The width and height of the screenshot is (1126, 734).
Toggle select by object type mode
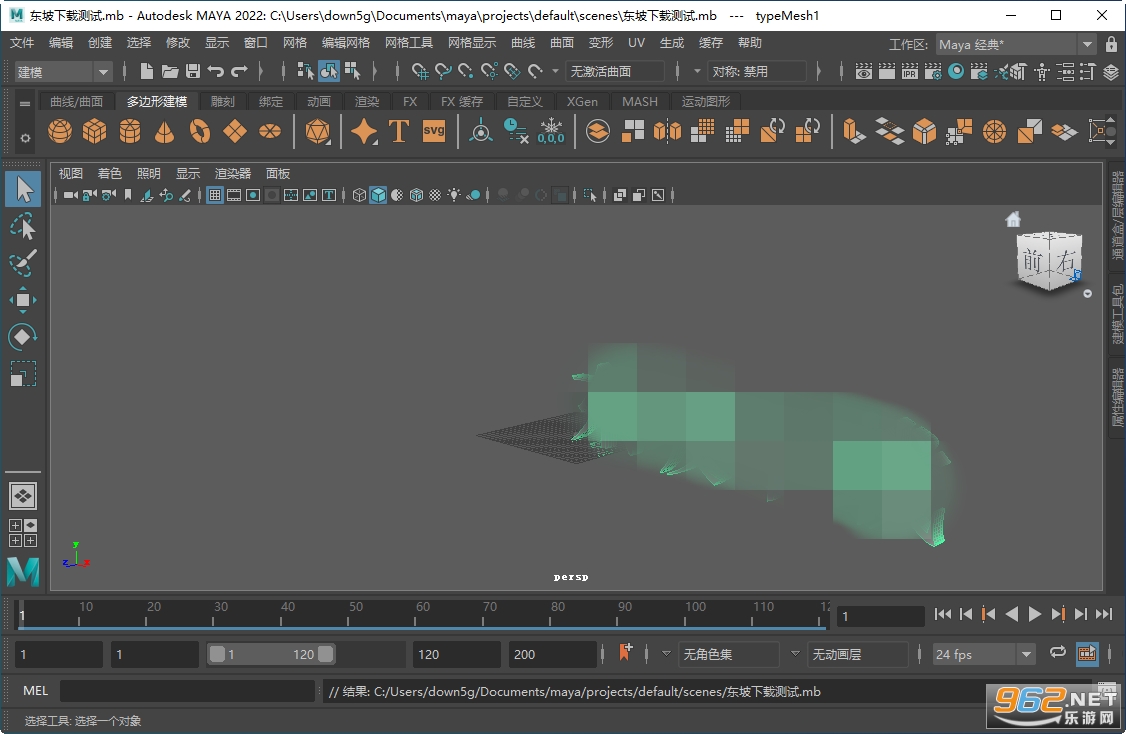pos(329,71)
